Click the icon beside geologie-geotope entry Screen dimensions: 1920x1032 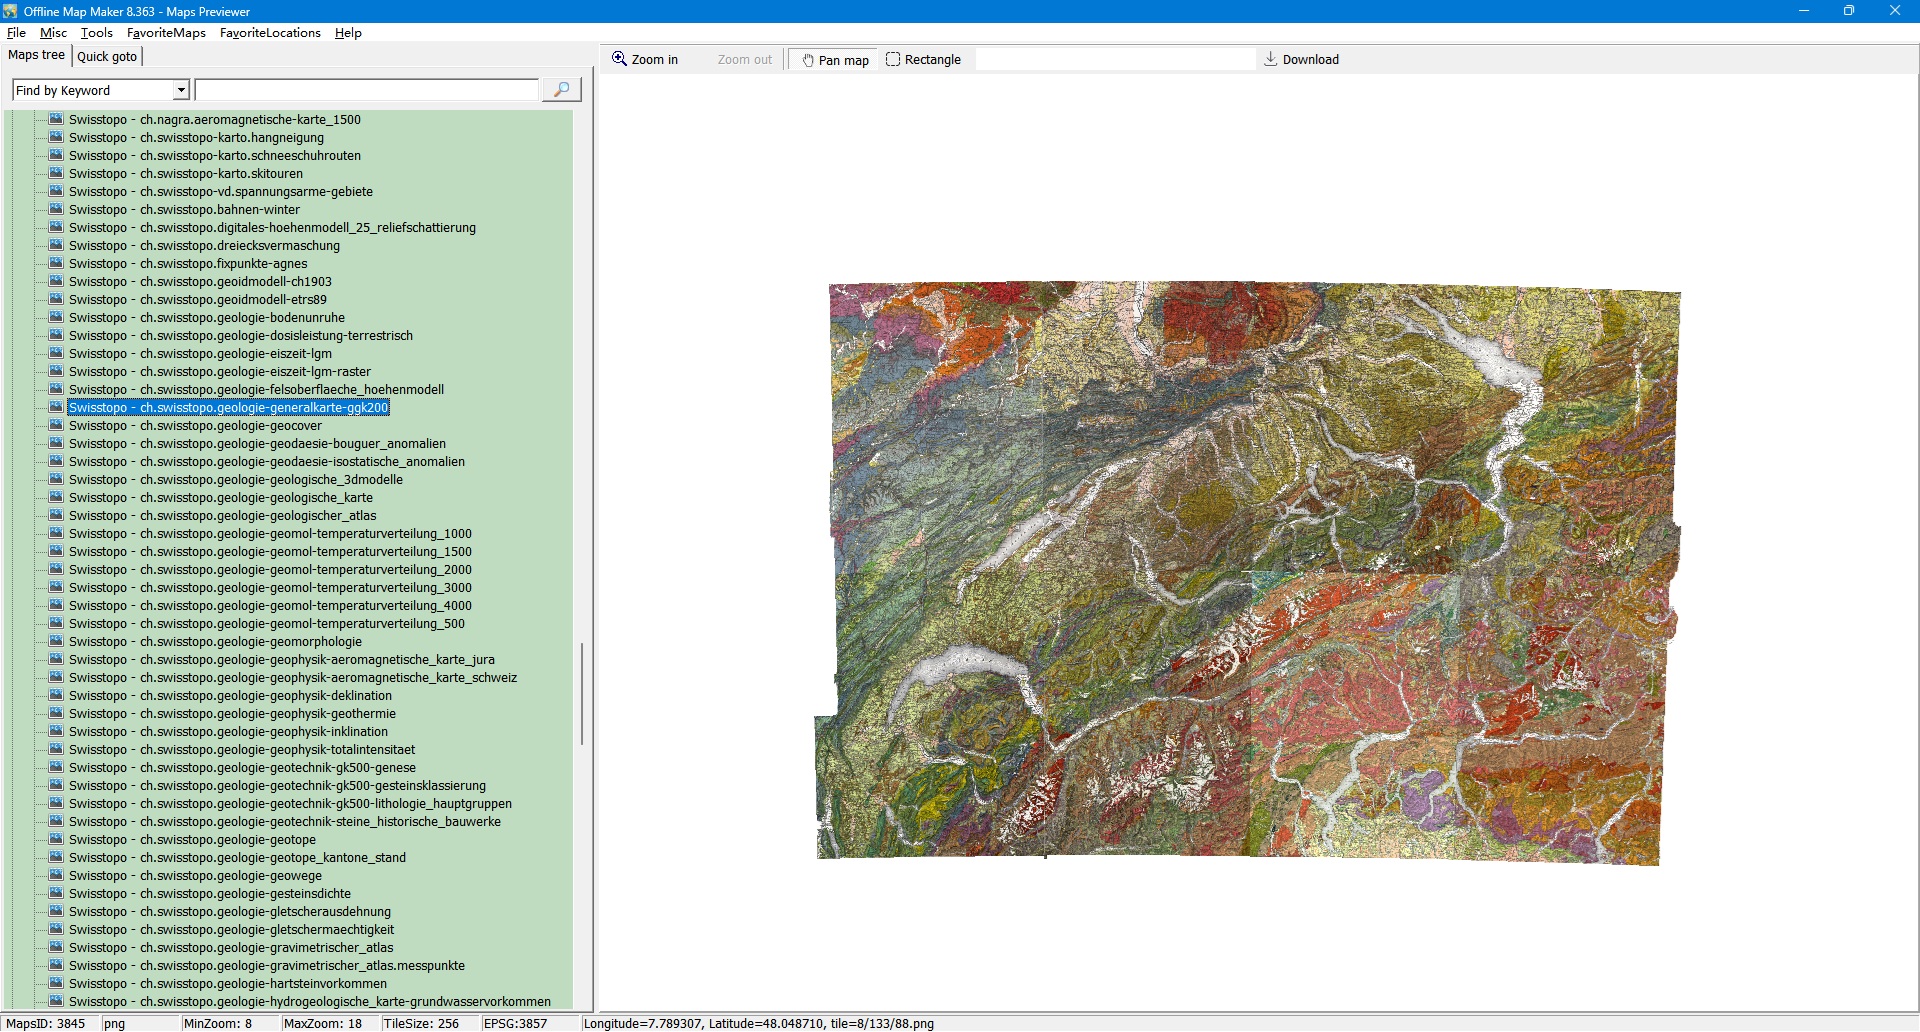coord(56,839)
